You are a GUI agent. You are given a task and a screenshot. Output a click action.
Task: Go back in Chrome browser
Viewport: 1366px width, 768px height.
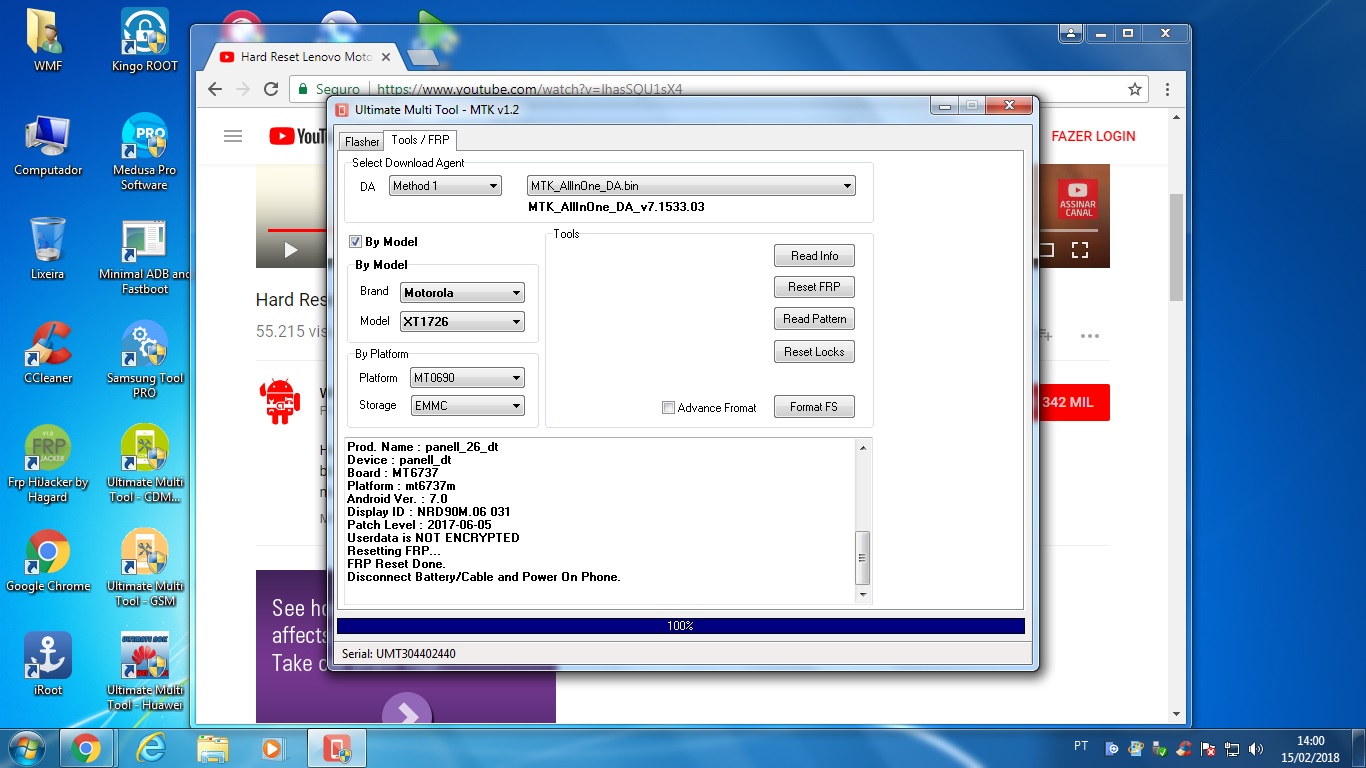(215, 89)
